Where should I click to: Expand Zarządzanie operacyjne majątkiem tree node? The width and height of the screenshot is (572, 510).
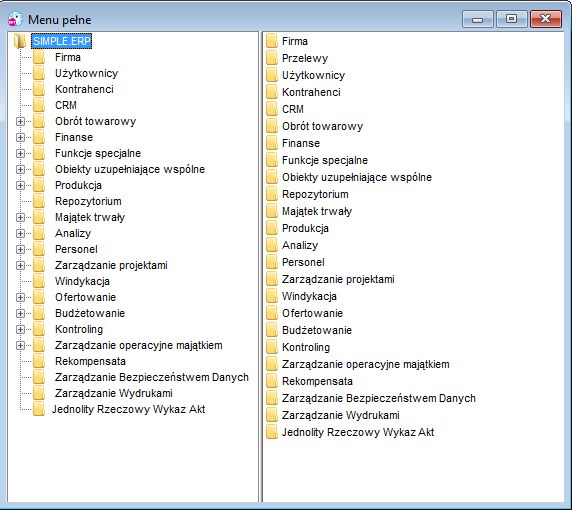coord(20,345)
